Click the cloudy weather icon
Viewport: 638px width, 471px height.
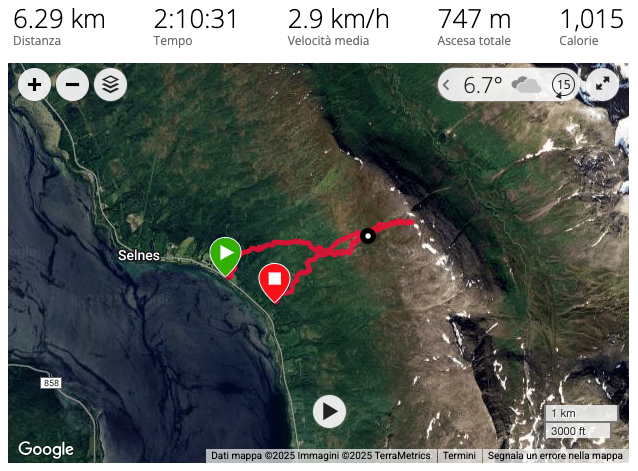click(526, 85)
